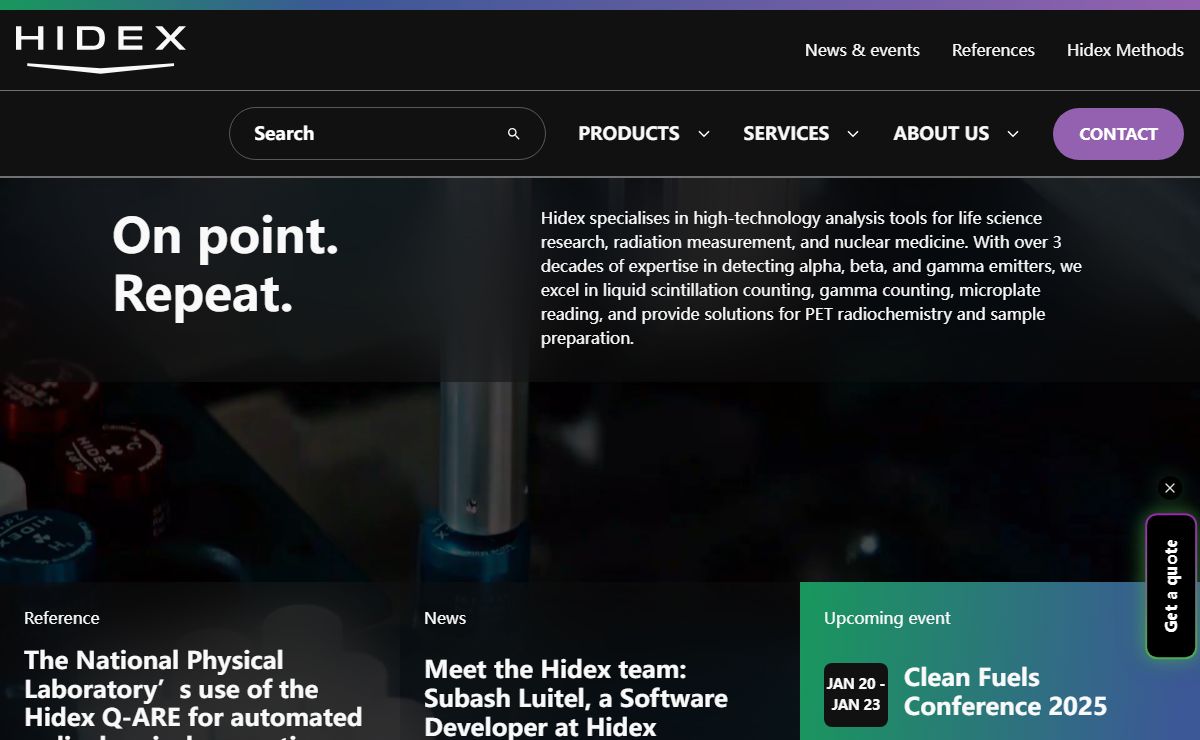The height and width of the screenshot is (740, 1200).
Task: Click the search magnifier icon
Action: pos(514,134)
